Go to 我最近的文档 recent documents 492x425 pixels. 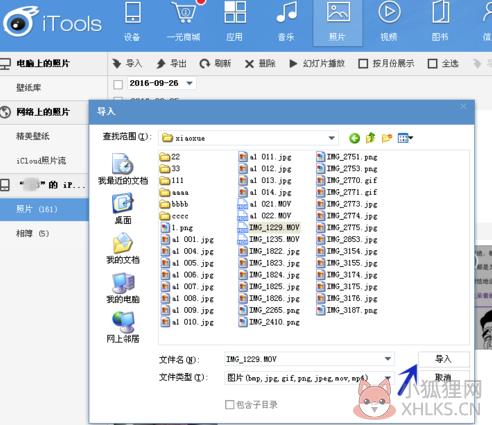(123, 169)
